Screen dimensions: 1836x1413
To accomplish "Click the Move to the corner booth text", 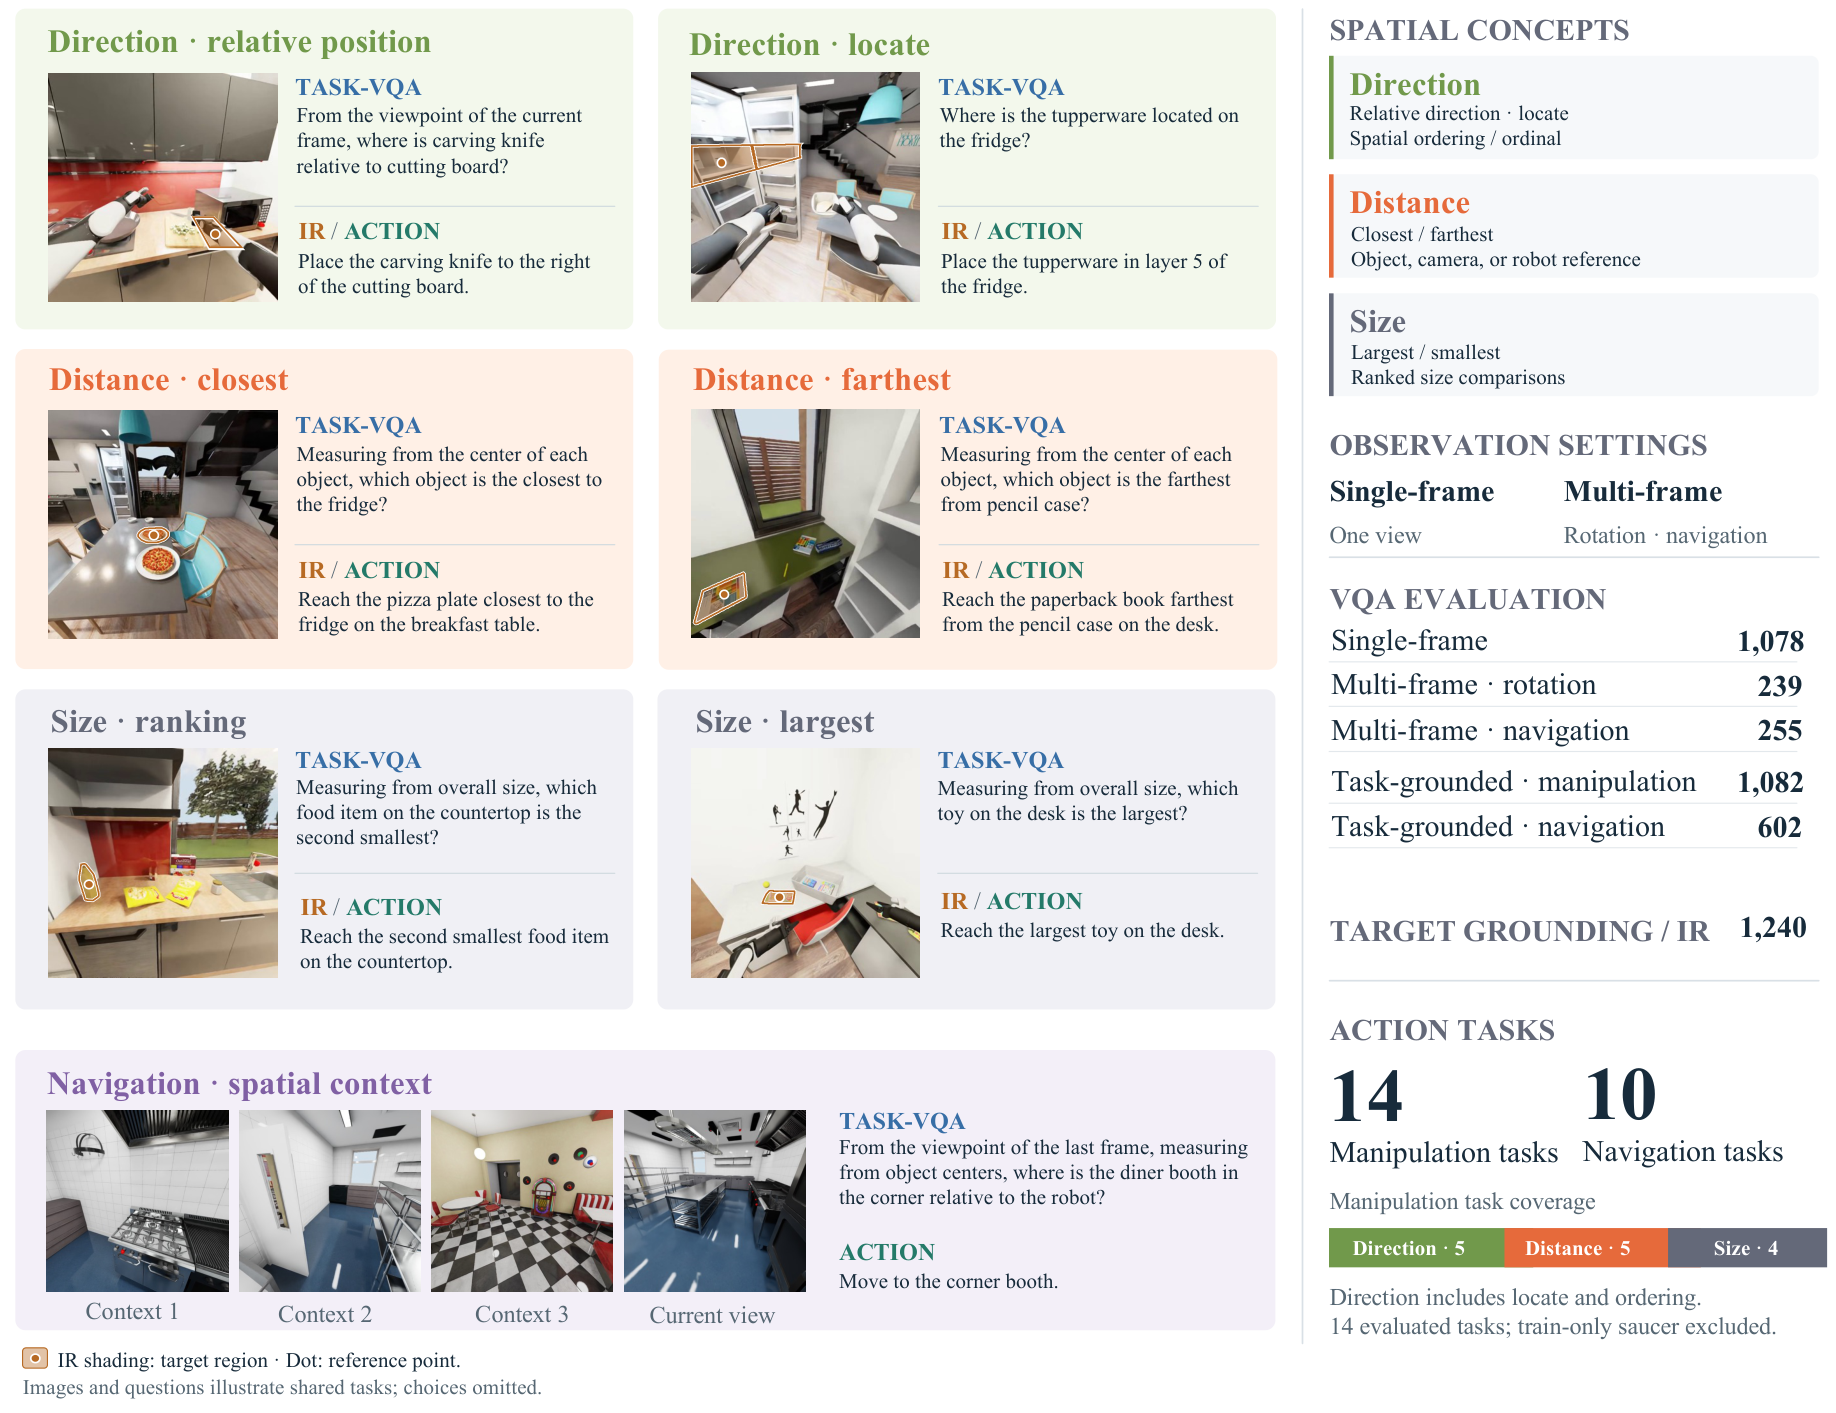I will [x=948, y=1282].
